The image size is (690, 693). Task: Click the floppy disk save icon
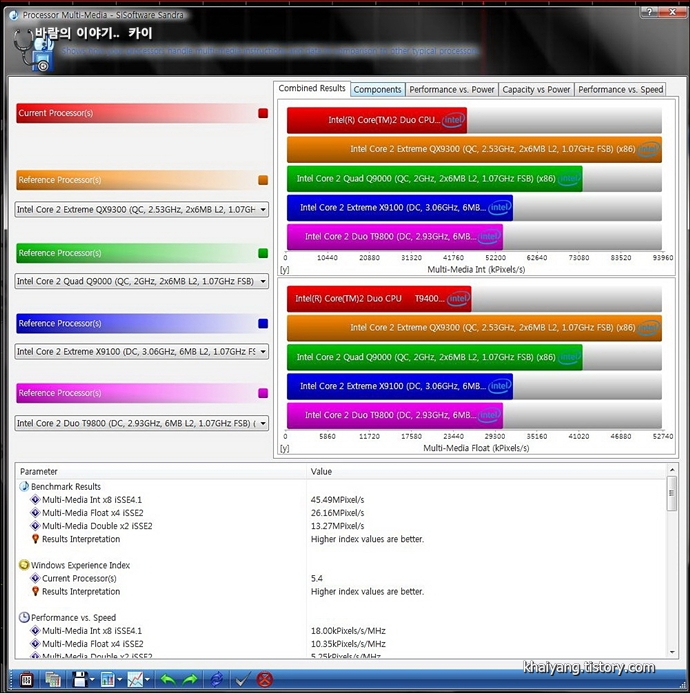click(x=80, y=679)
